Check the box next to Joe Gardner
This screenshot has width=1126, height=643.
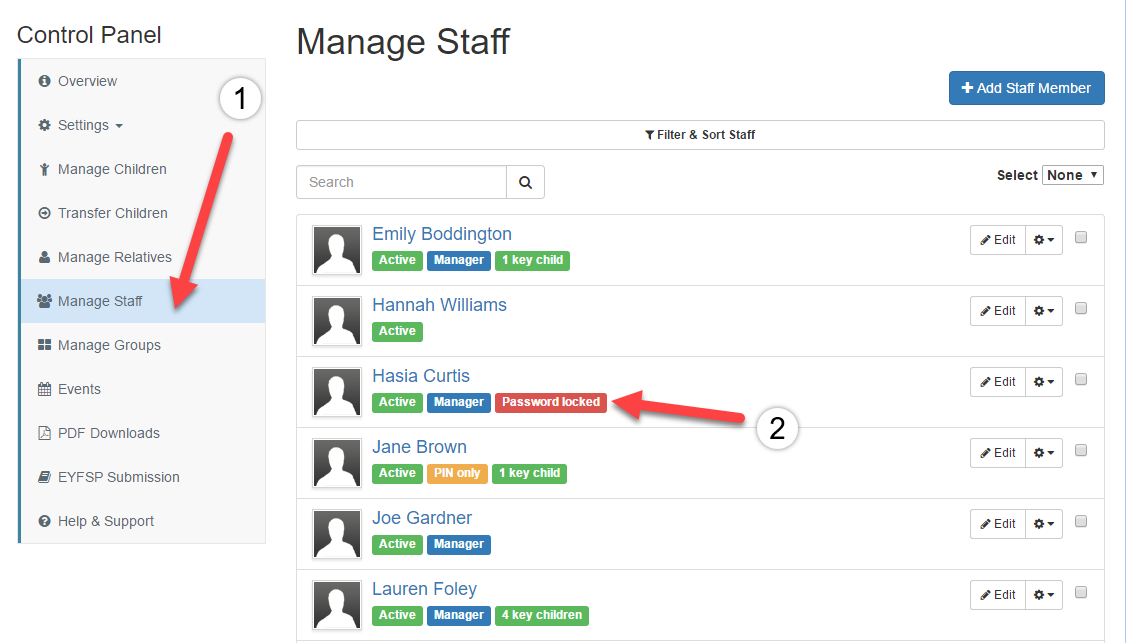pyautogui.click(x=1081, y=522)
